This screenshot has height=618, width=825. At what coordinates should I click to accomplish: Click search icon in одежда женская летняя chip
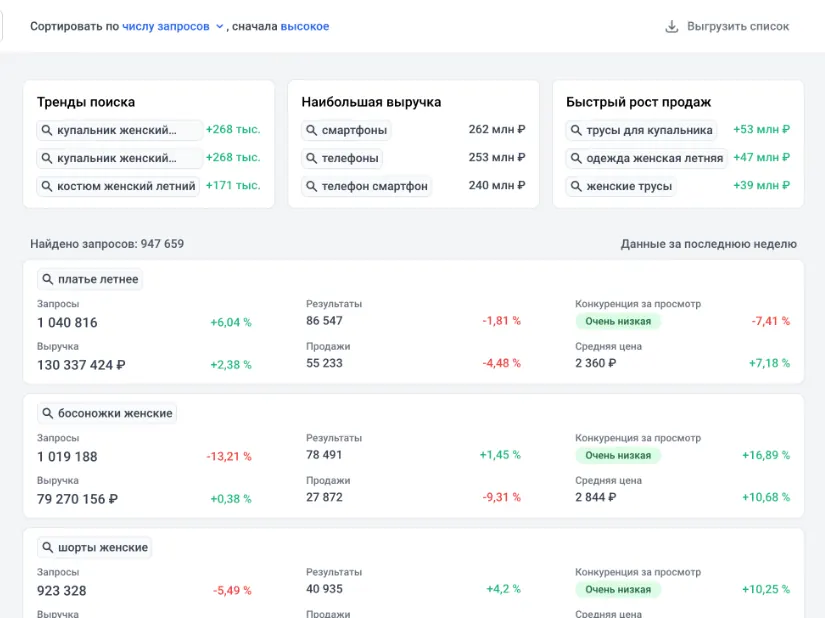[x=576, y=158]
